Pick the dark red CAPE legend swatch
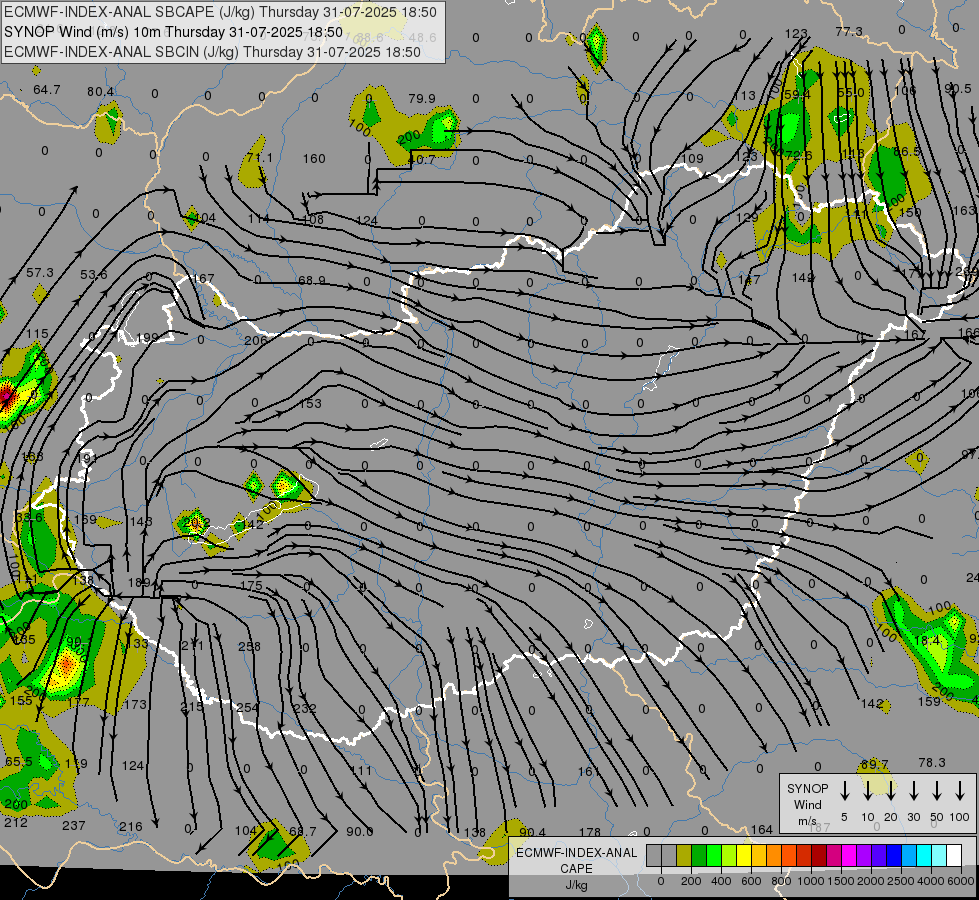Image resolution: width=979 pixels, height=900 pixels. pos(819,855)
